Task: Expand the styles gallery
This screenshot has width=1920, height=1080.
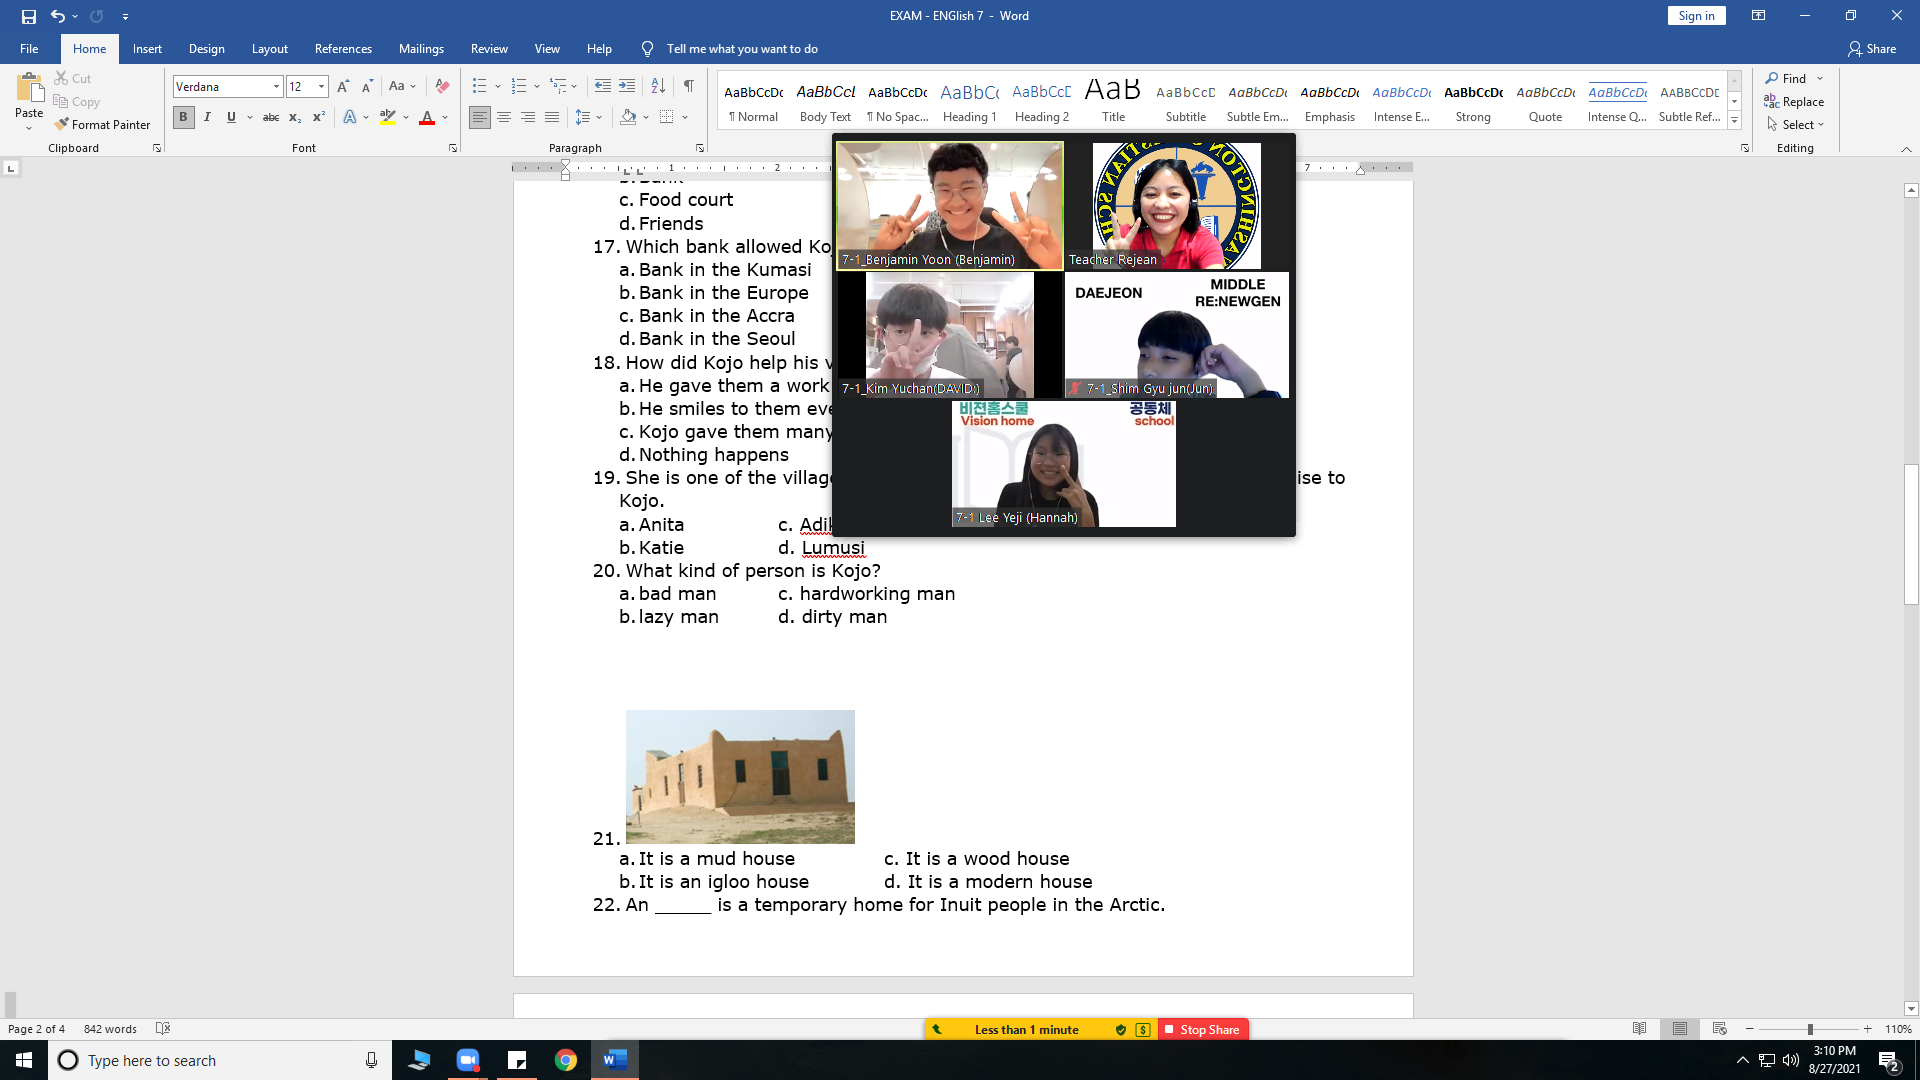Action: (1734, 121)
